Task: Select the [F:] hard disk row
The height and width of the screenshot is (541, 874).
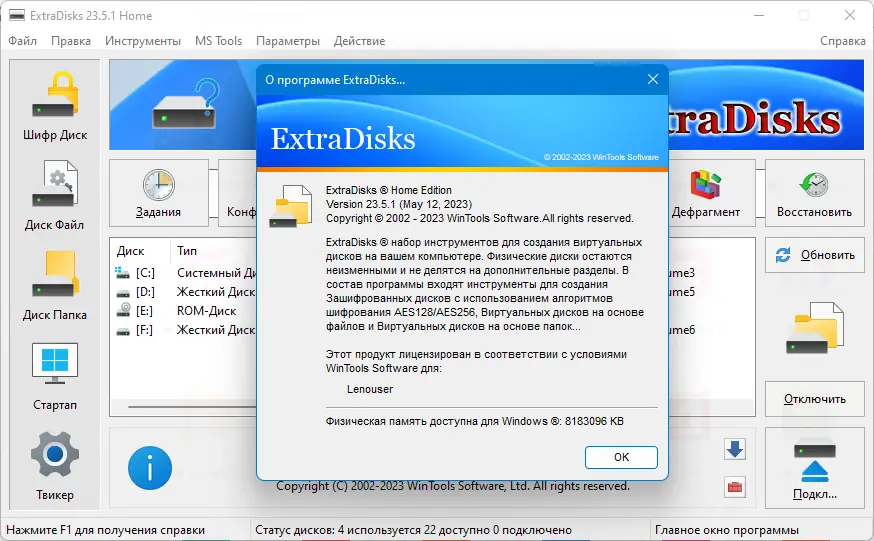Action: [x=184, y=330]
